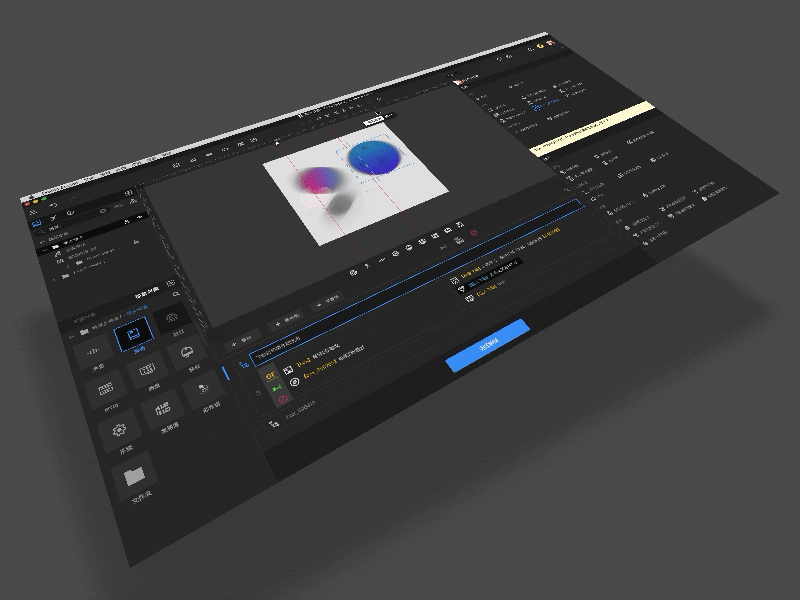The width and height of the screenshot is (800, 600).
Task: Click the search magnifier icon above the component grid
Action: click(x=176, y=294)
